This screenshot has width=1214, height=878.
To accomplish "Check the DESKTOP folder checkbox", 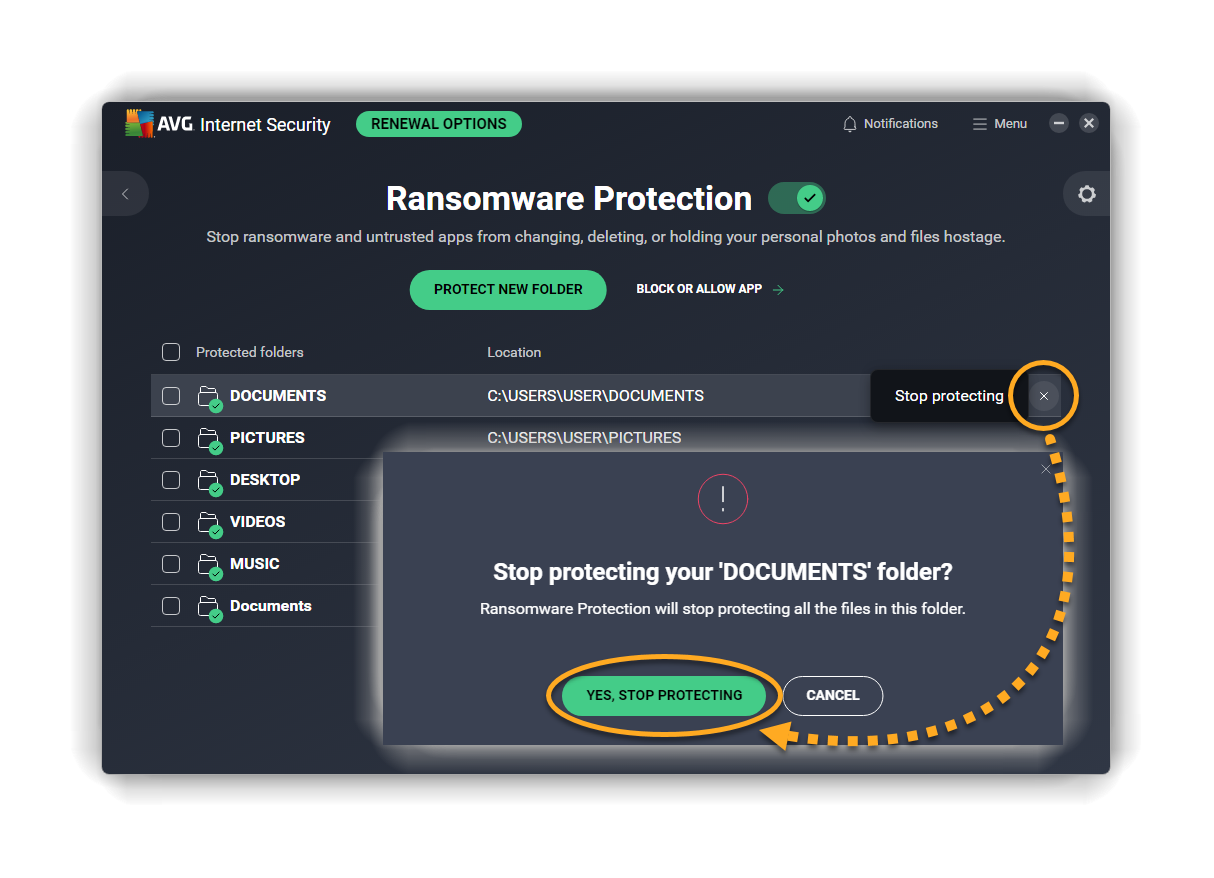I will (x=171, y=480).
